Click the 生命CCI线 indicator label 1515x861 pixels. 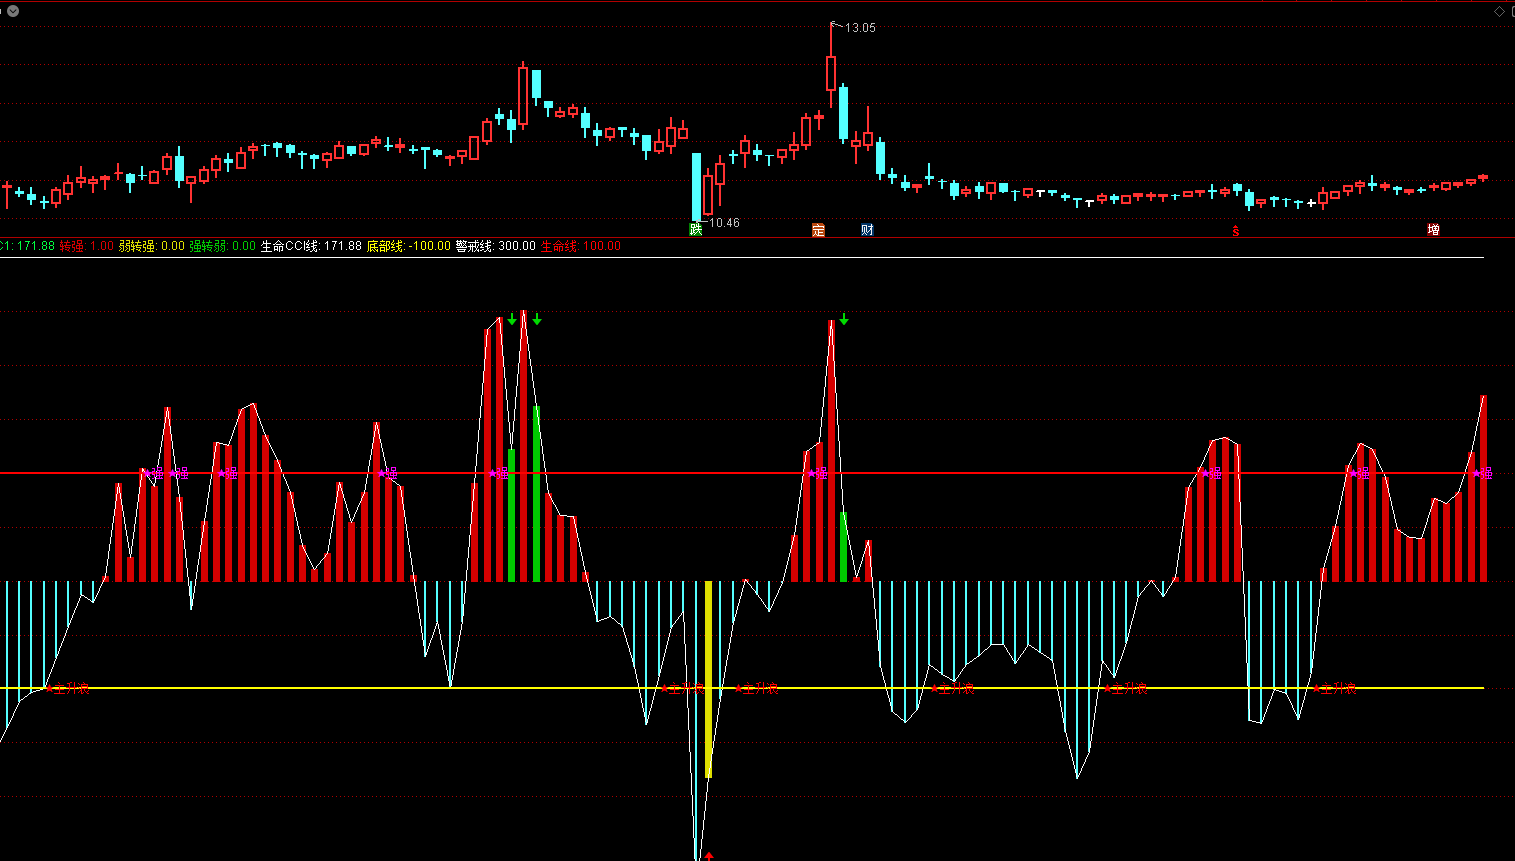click(311, 246)
